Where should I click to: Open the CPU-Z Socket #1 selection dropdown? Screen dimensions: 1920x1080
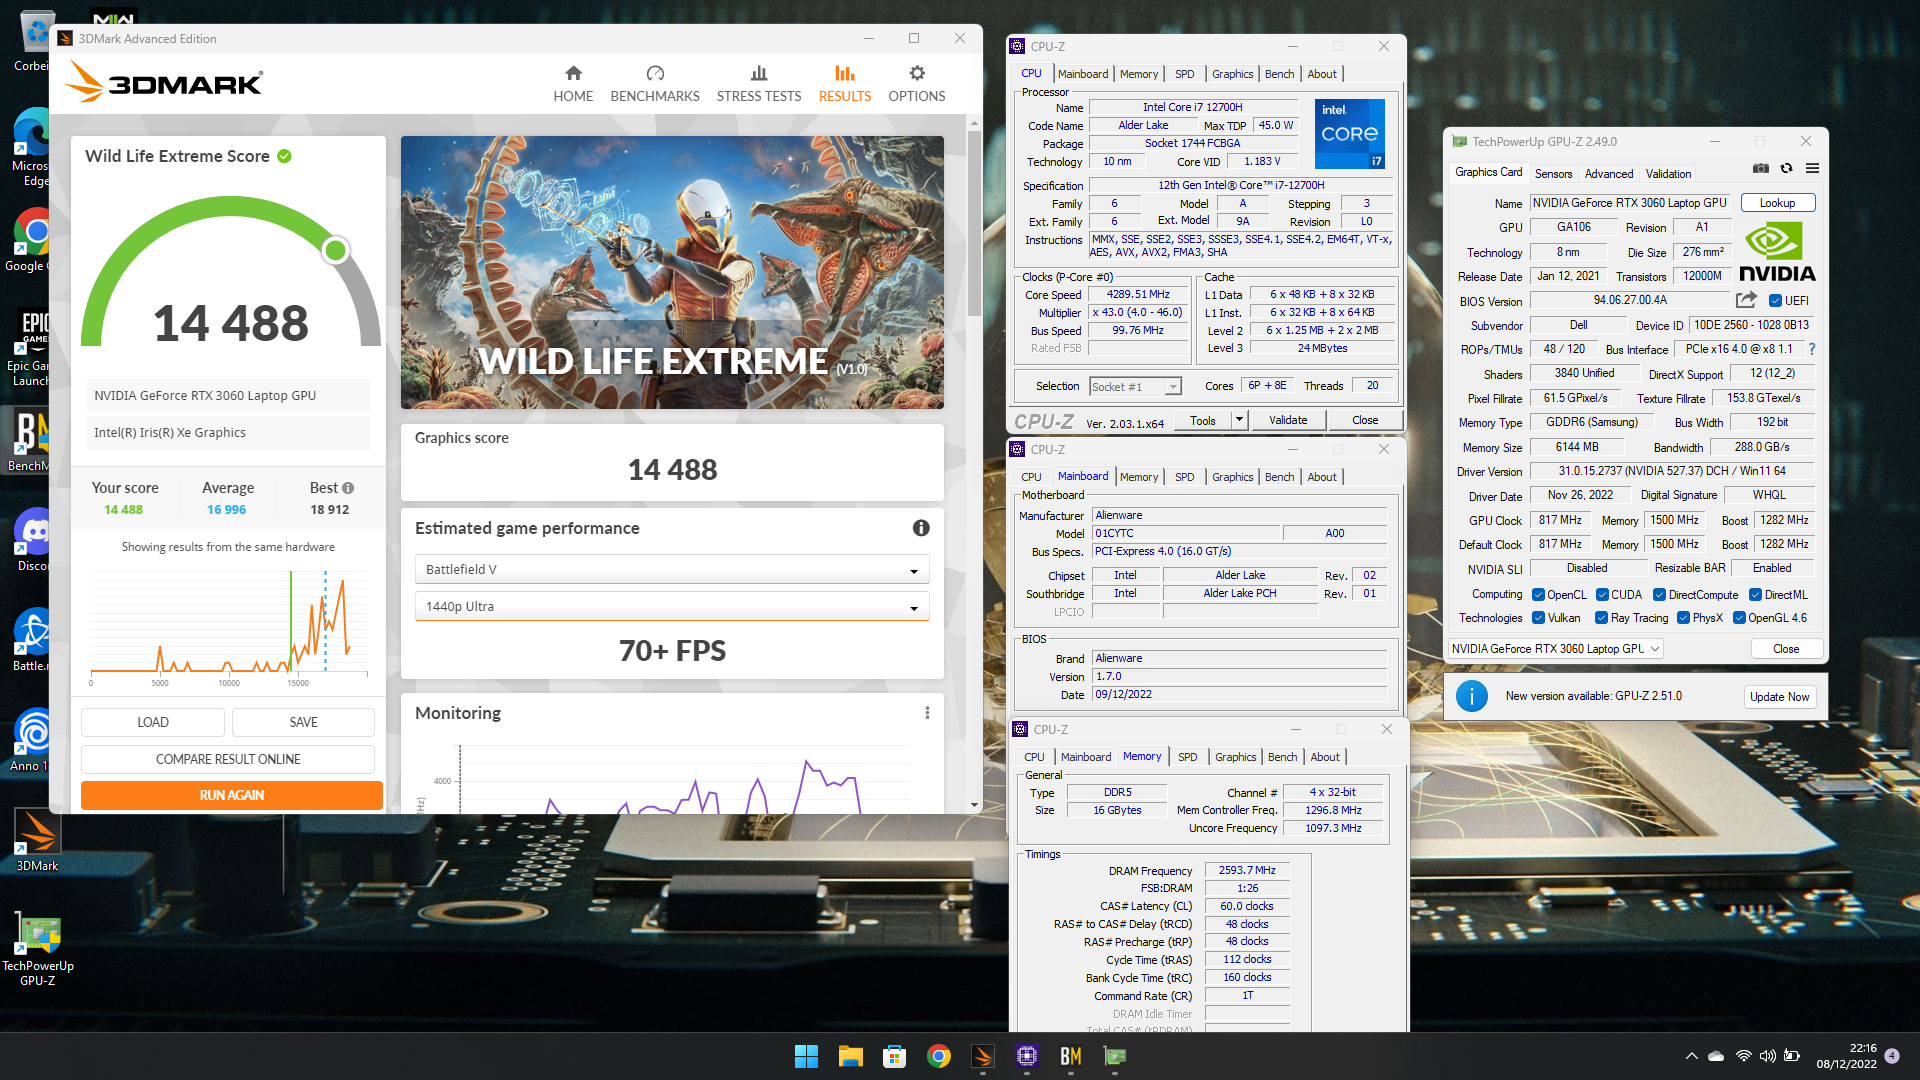[x=1135, y=386]
